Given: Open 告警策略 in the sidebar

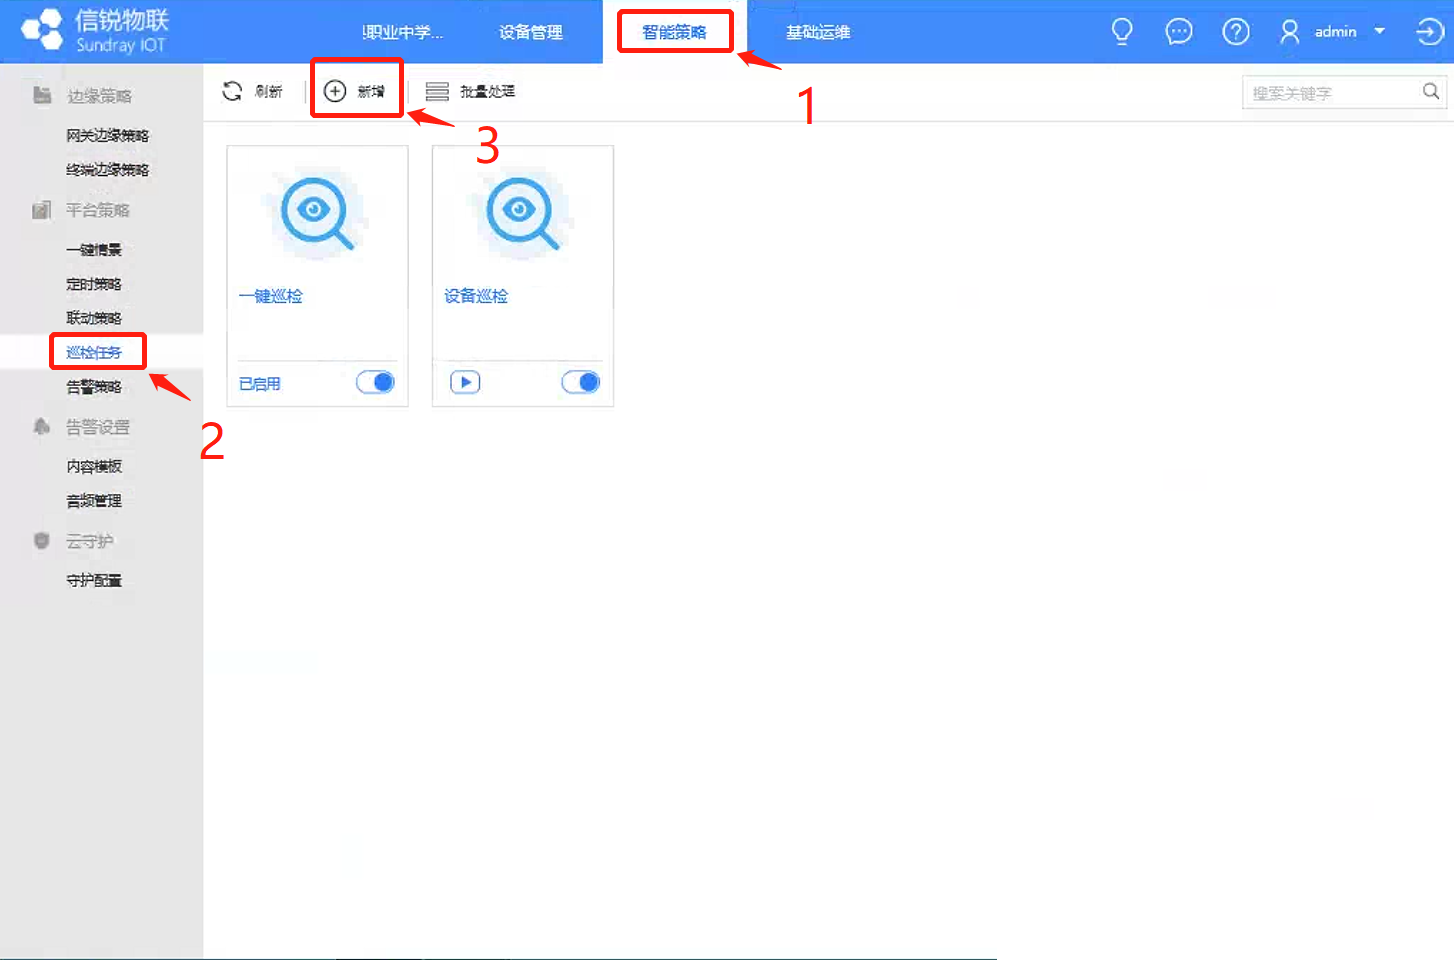Looking at the screenshot, I should (x=94, y=386).
